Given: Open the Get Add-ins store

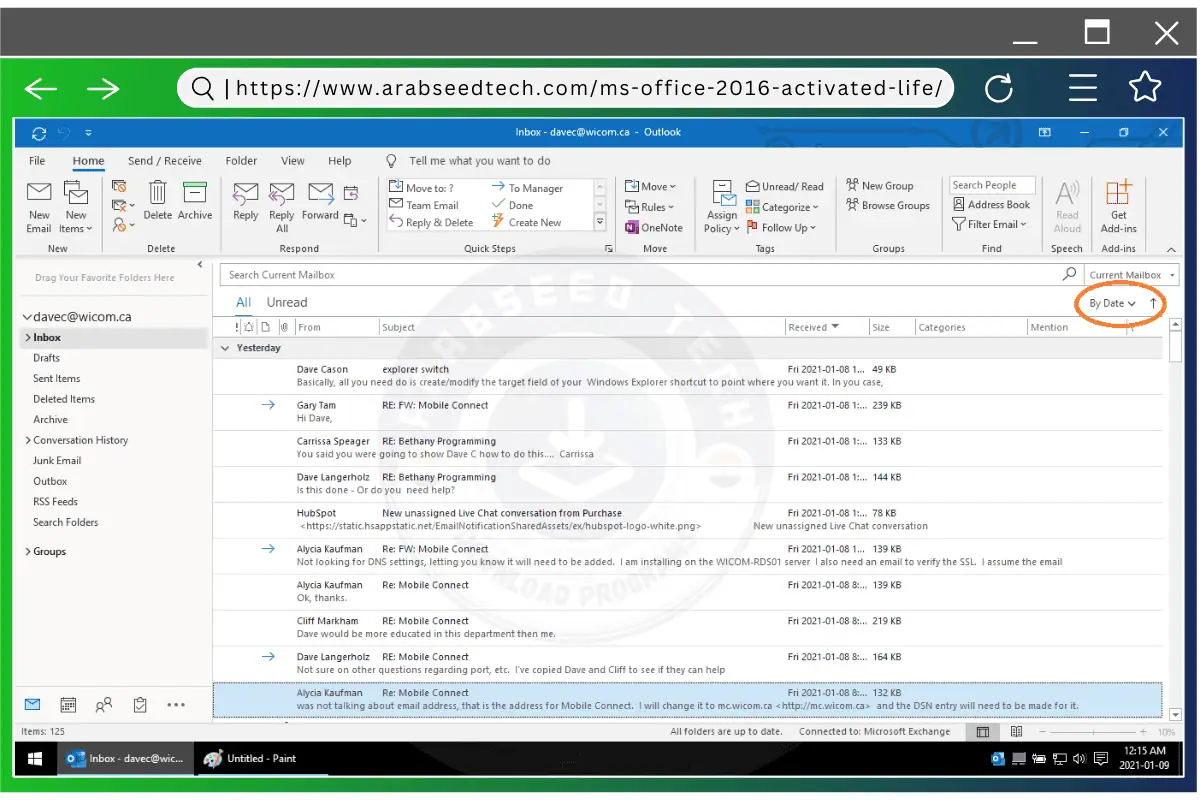Looking at the screenshot, I should point(1118,205).
